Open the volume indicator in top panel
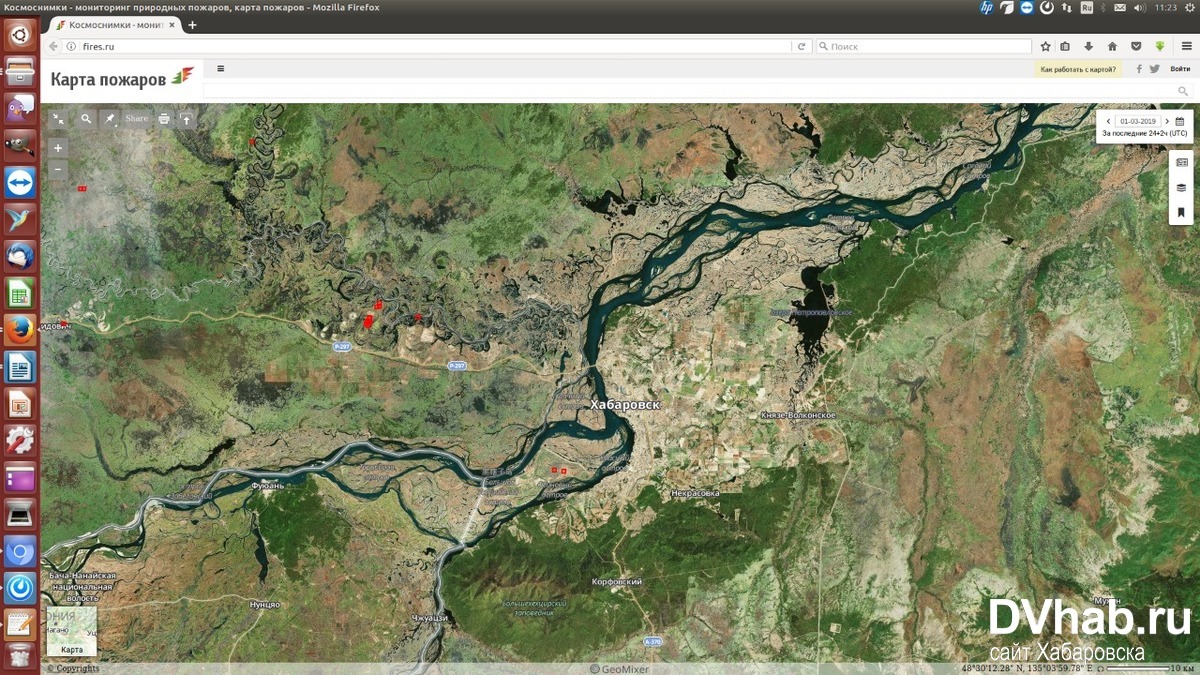Screen dimensions: 1200x675 (1140, 7)
